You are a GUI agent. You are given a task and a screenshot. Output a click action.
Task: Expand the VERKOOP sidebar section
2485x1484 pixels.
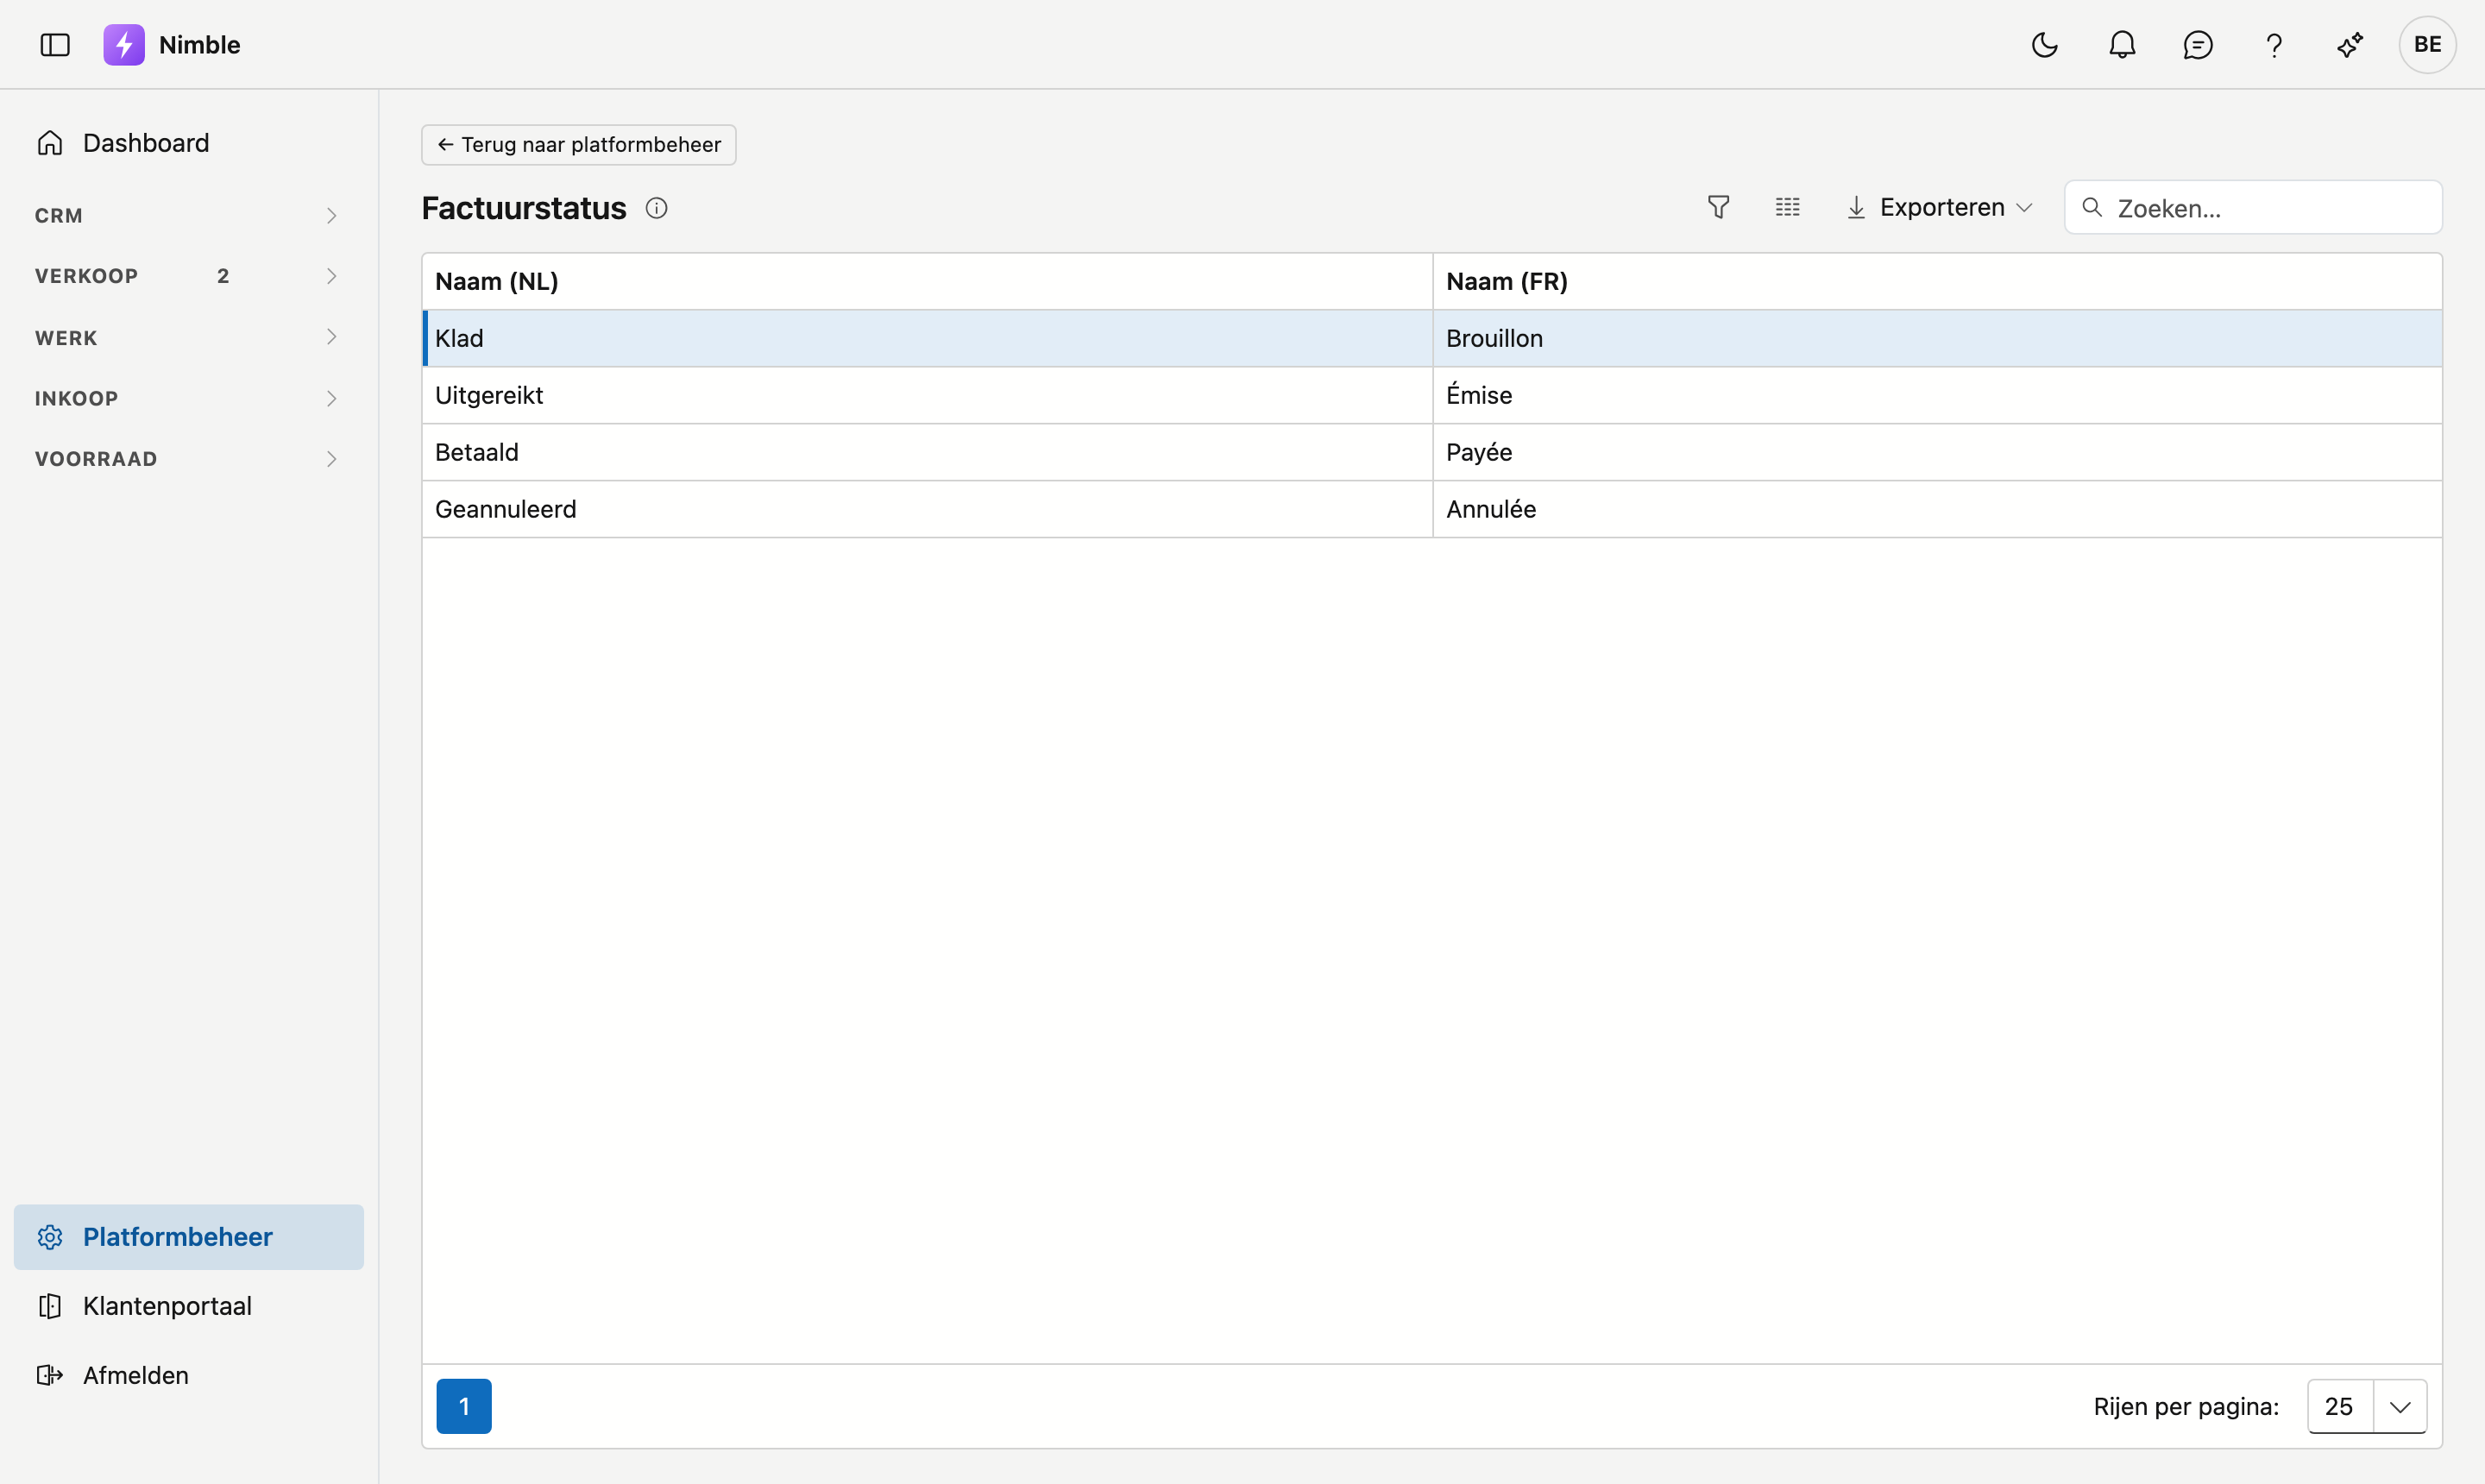pyautogui.click(x=188, y=276)
